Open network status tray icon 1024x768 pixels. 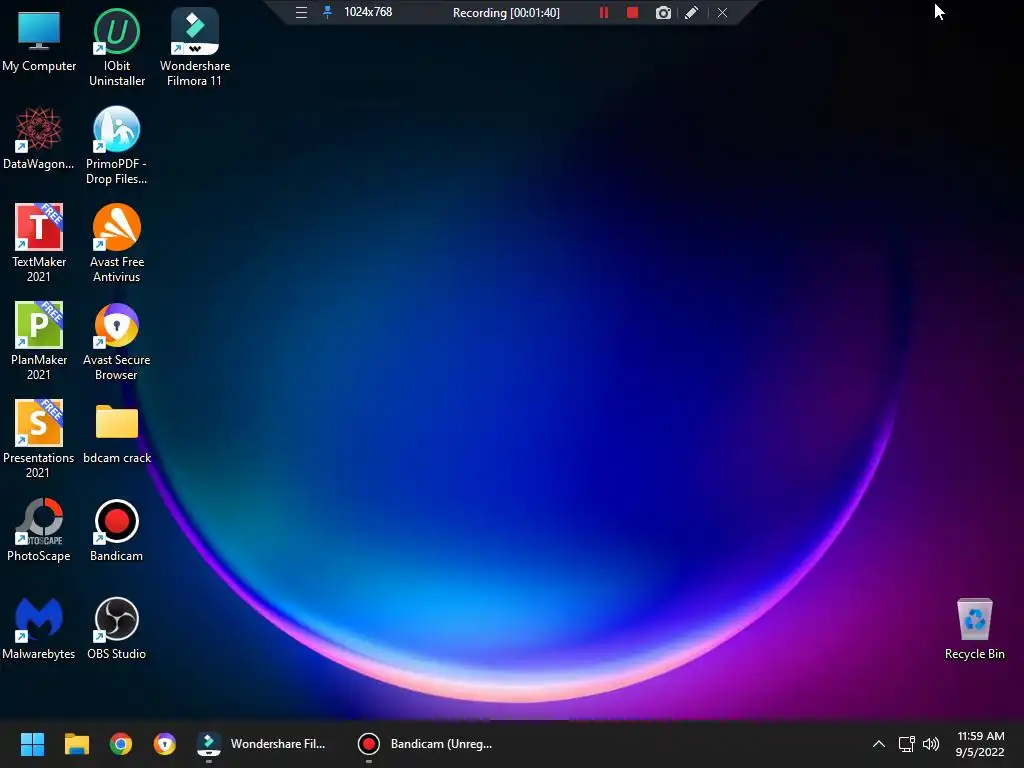pos(906,744)
